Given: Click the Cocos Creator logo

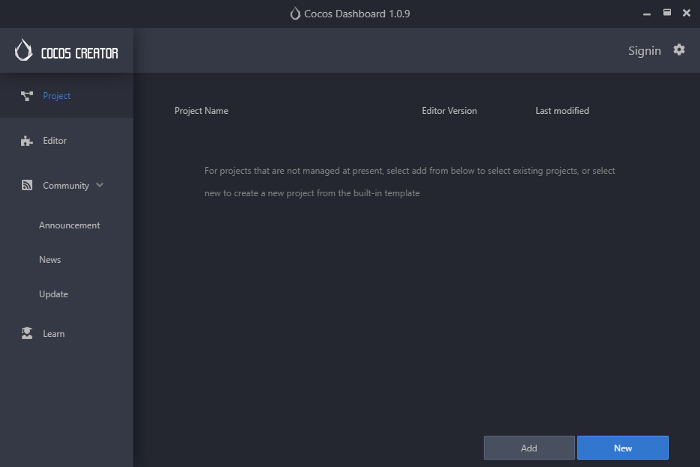Looking at the screenshot, I should (66, 50).
